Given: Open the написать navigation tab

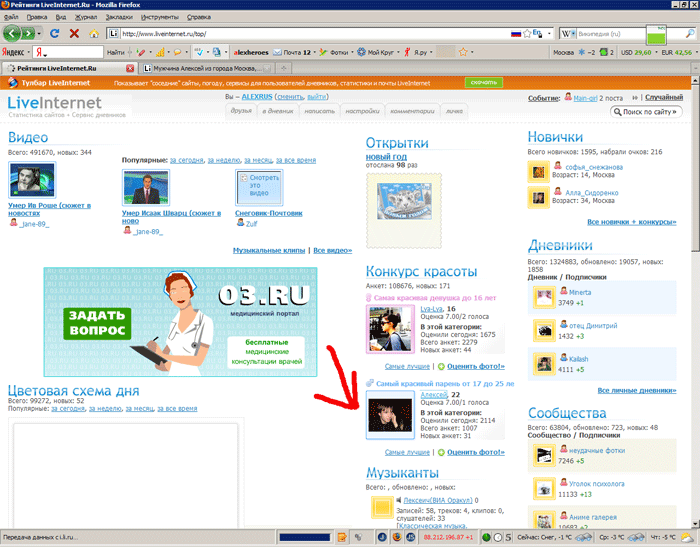Looking at the screenshot, I should [319, 110].
